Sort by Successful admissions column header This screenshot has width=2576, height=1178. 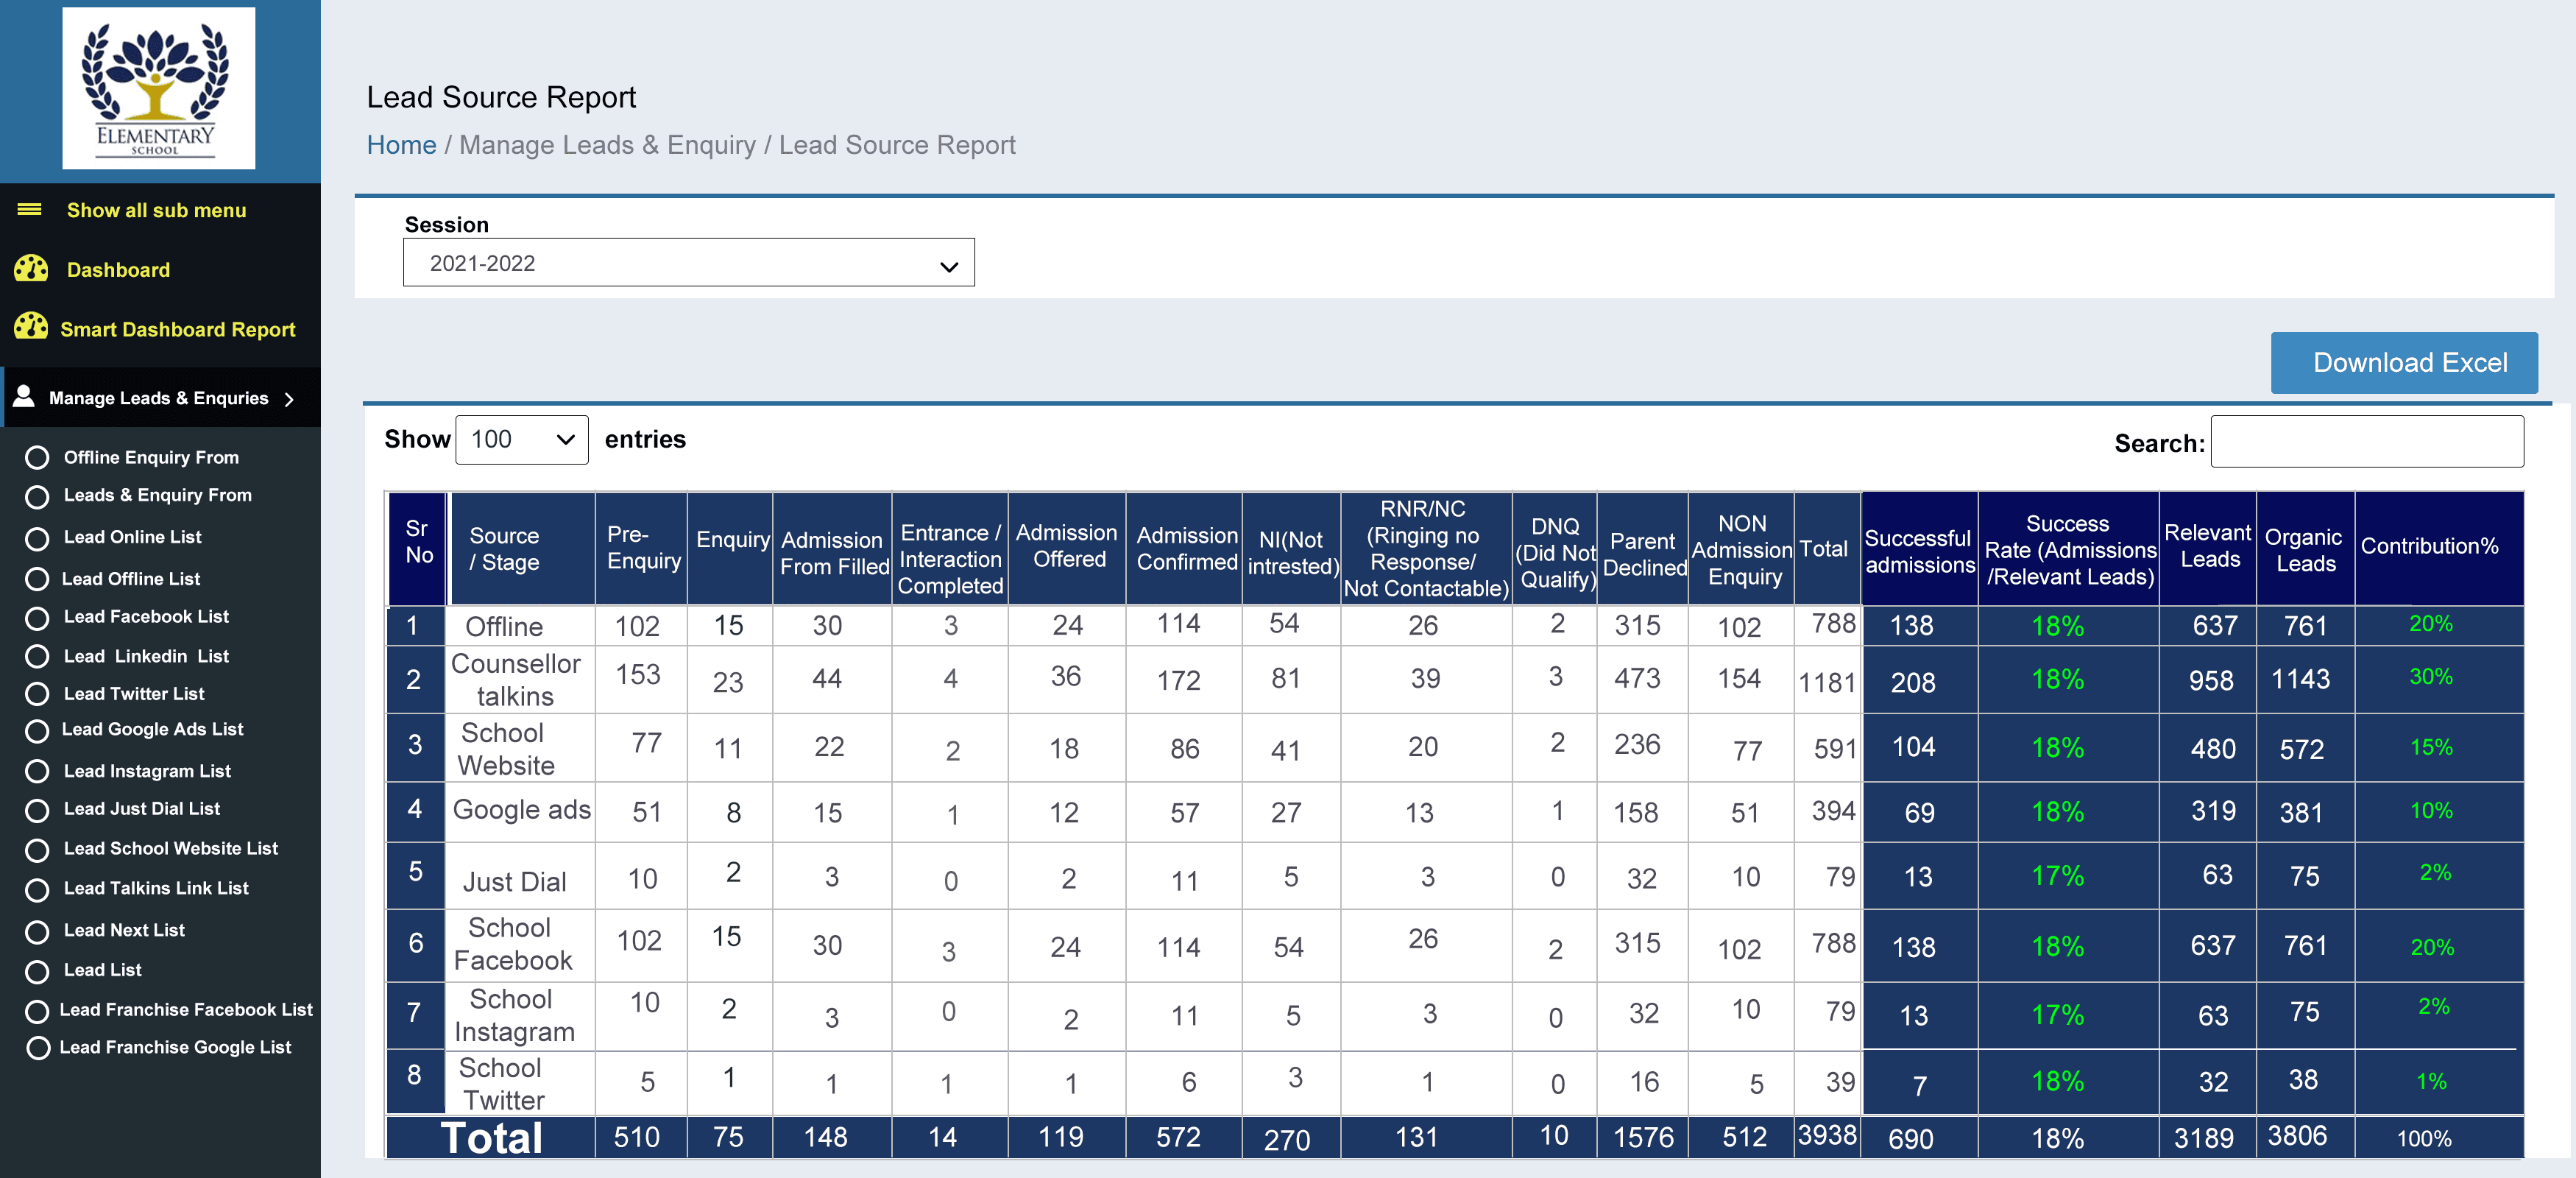pyautogui.click(x=1919, y=549)
